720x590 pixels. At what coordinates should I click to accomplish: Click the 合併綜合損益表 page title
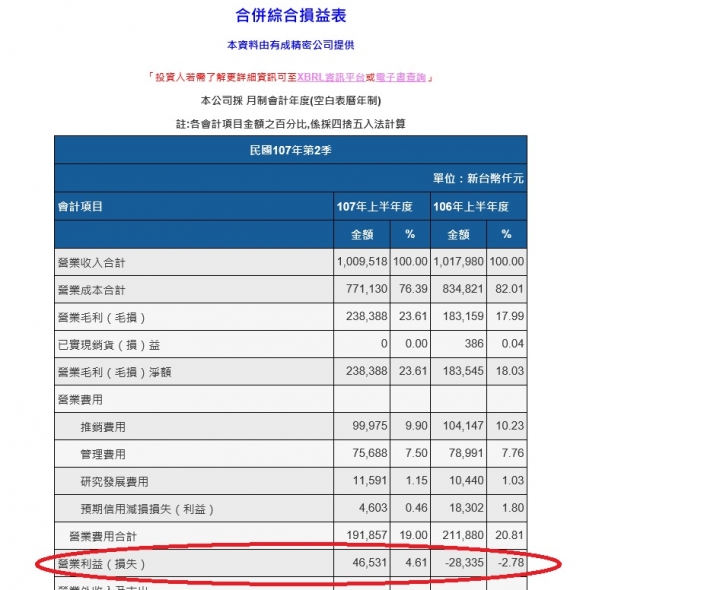coord(291,16)
